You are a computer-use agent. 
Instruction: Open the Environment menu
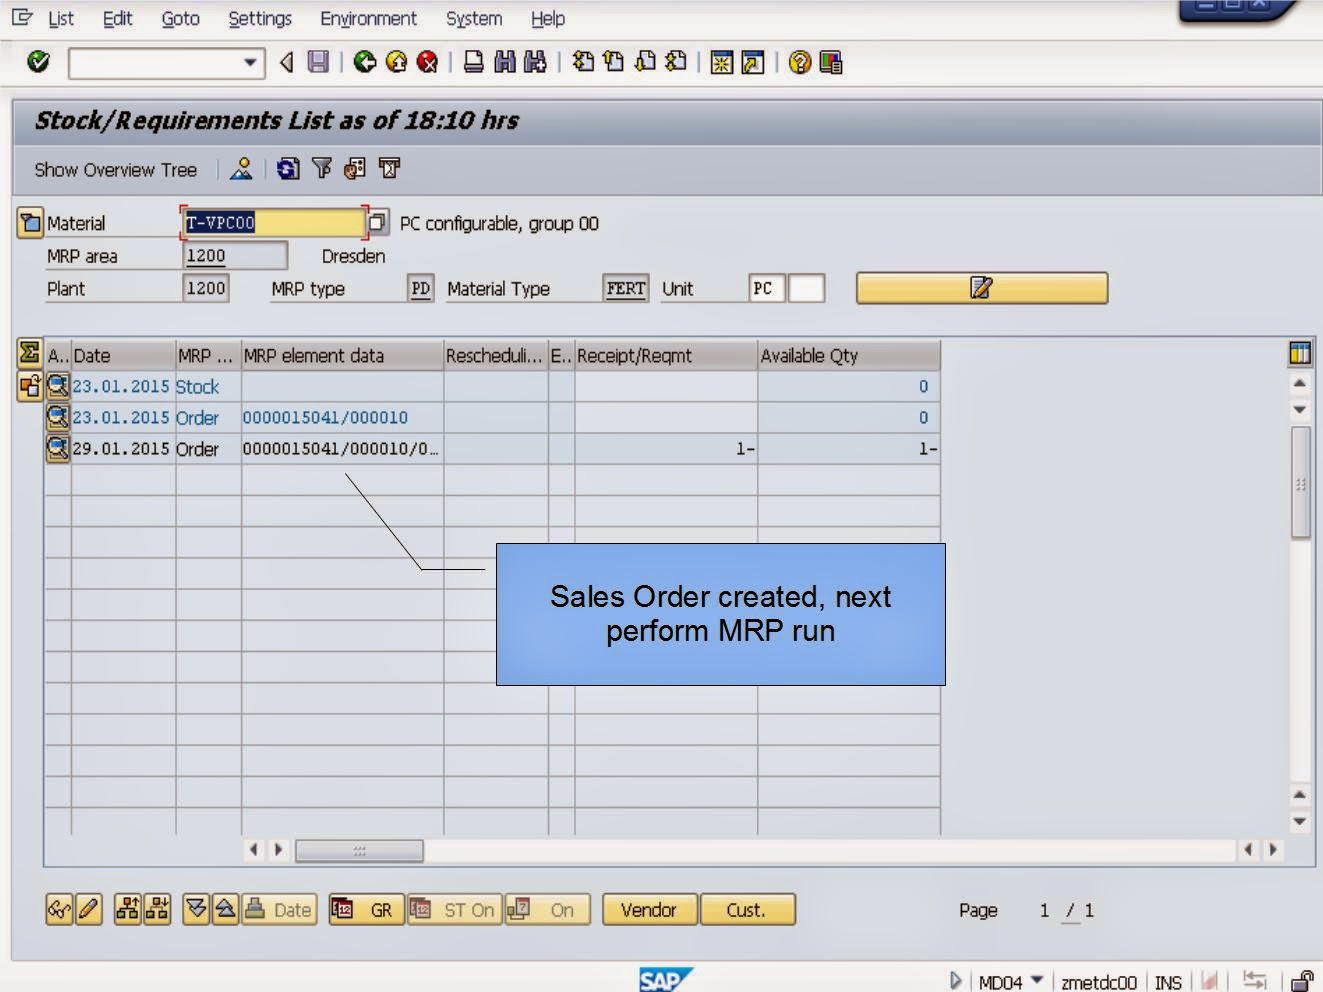tap(368, 18)
